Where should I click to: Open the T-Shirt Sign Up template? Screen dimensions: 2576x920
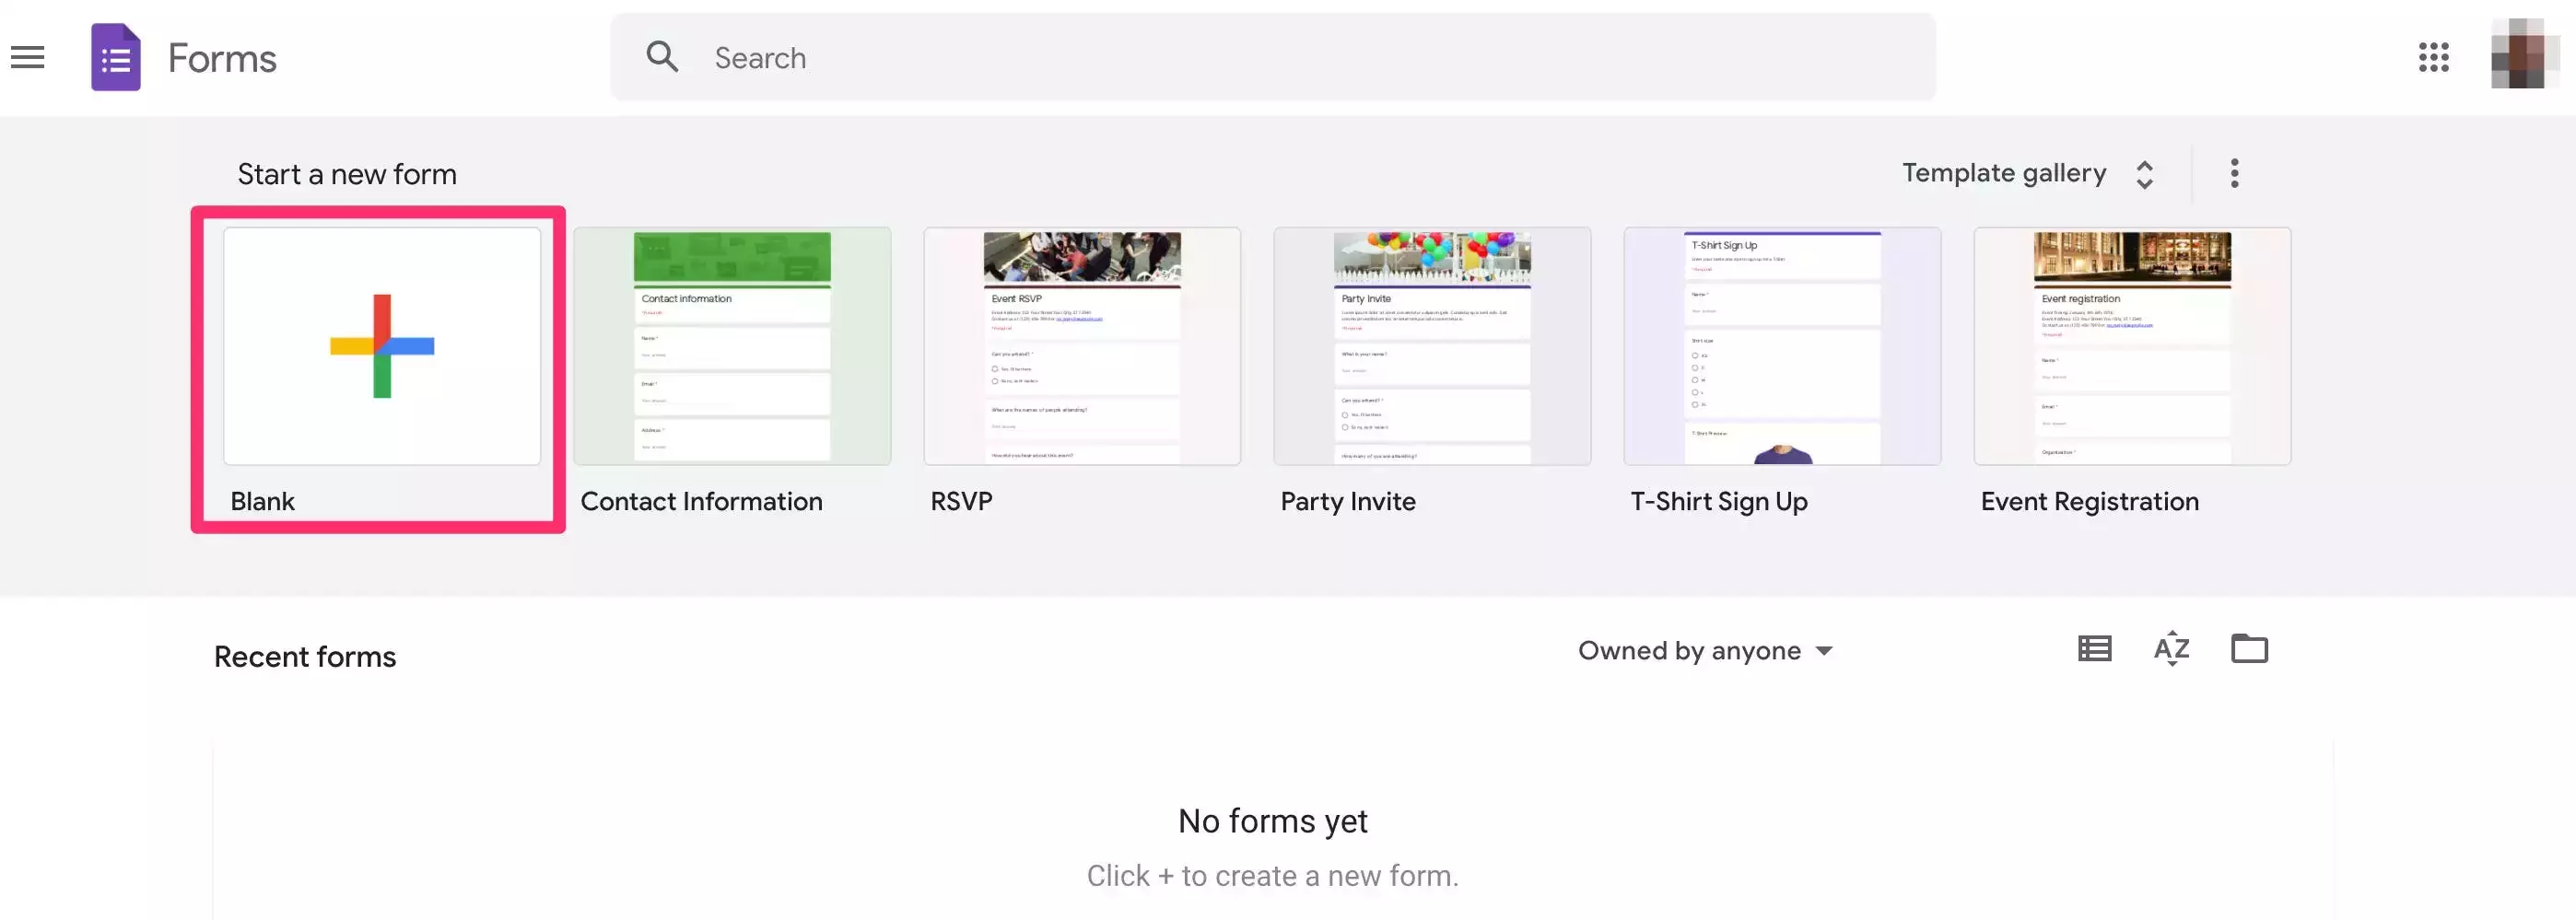click(1782, 346)
